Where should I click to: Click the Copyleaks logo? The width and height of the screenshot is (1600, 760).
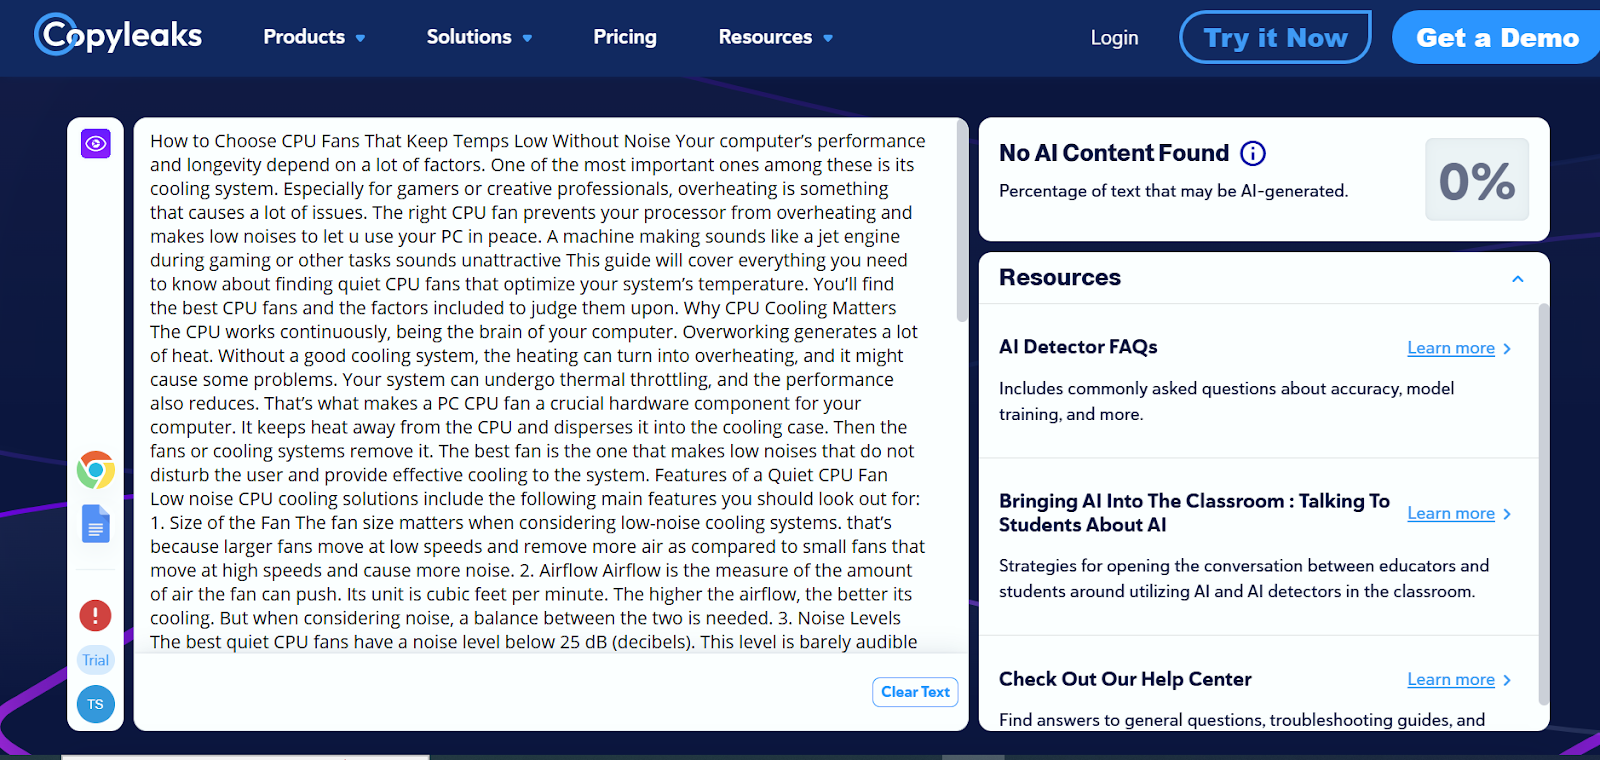[118, 35]
